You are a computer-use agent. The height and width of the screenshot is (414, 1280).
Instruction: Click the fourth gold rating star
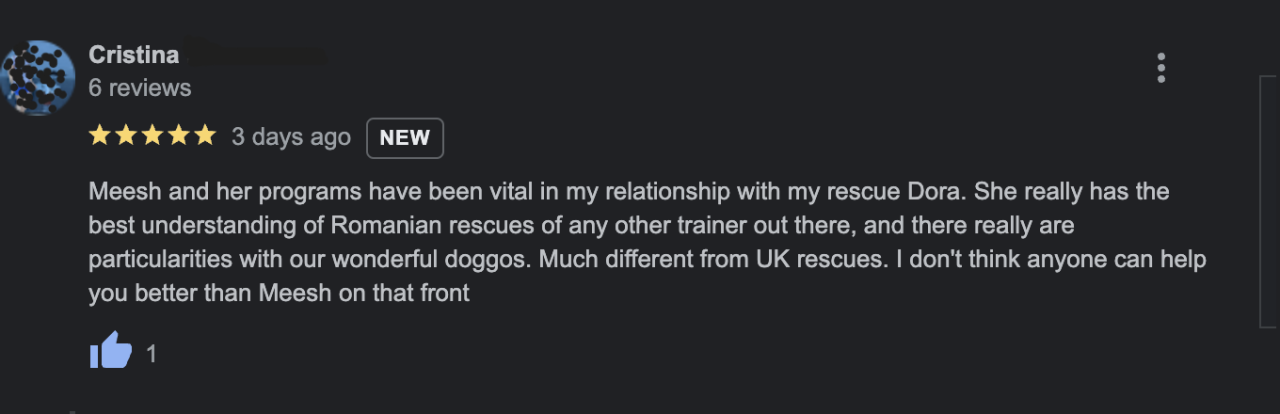point(178,136)
